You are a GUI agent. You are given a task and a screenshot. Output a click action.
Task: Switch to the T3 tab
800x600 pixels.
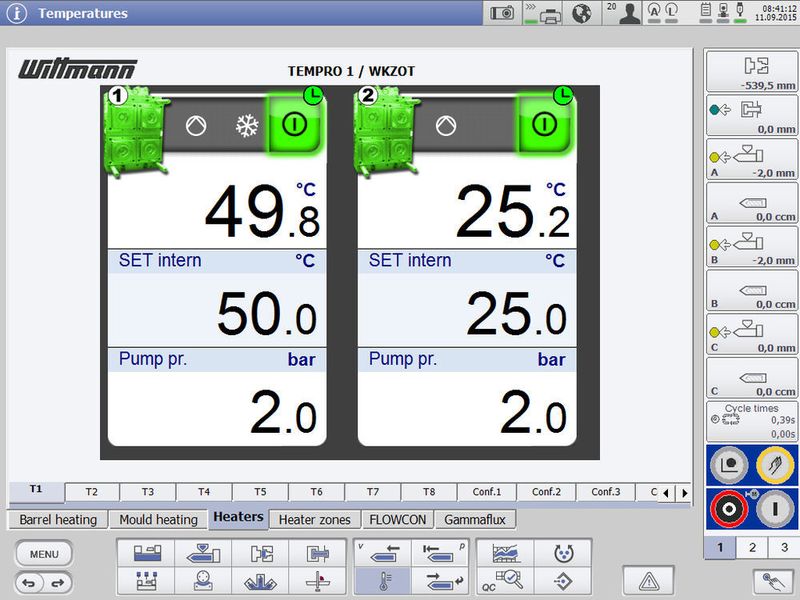click(148, 492)
